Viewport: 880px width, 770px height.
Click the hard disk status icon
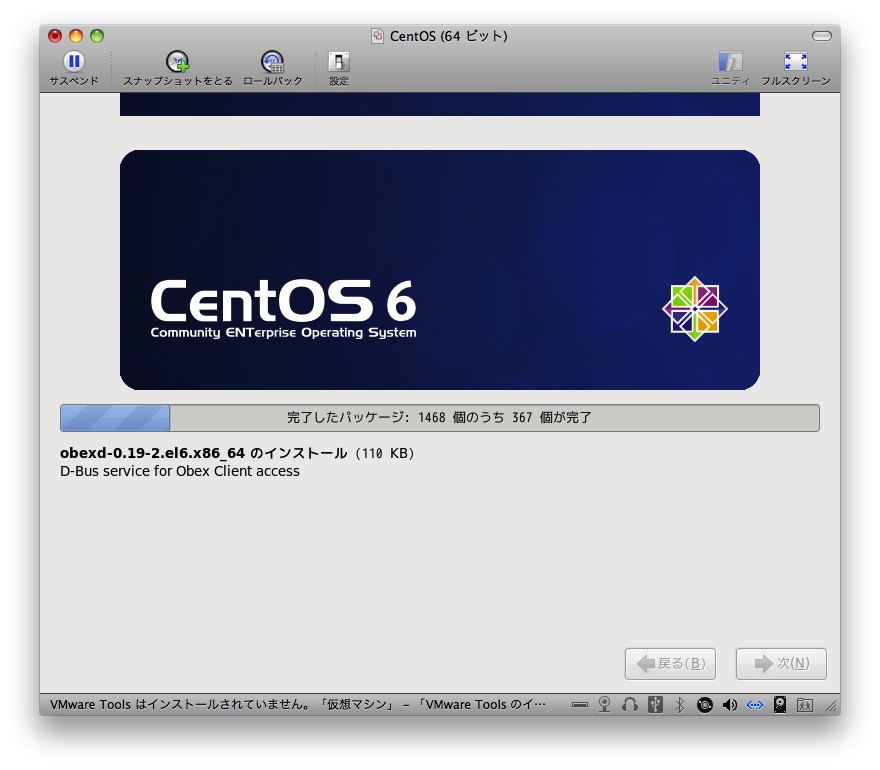point(780,704)
